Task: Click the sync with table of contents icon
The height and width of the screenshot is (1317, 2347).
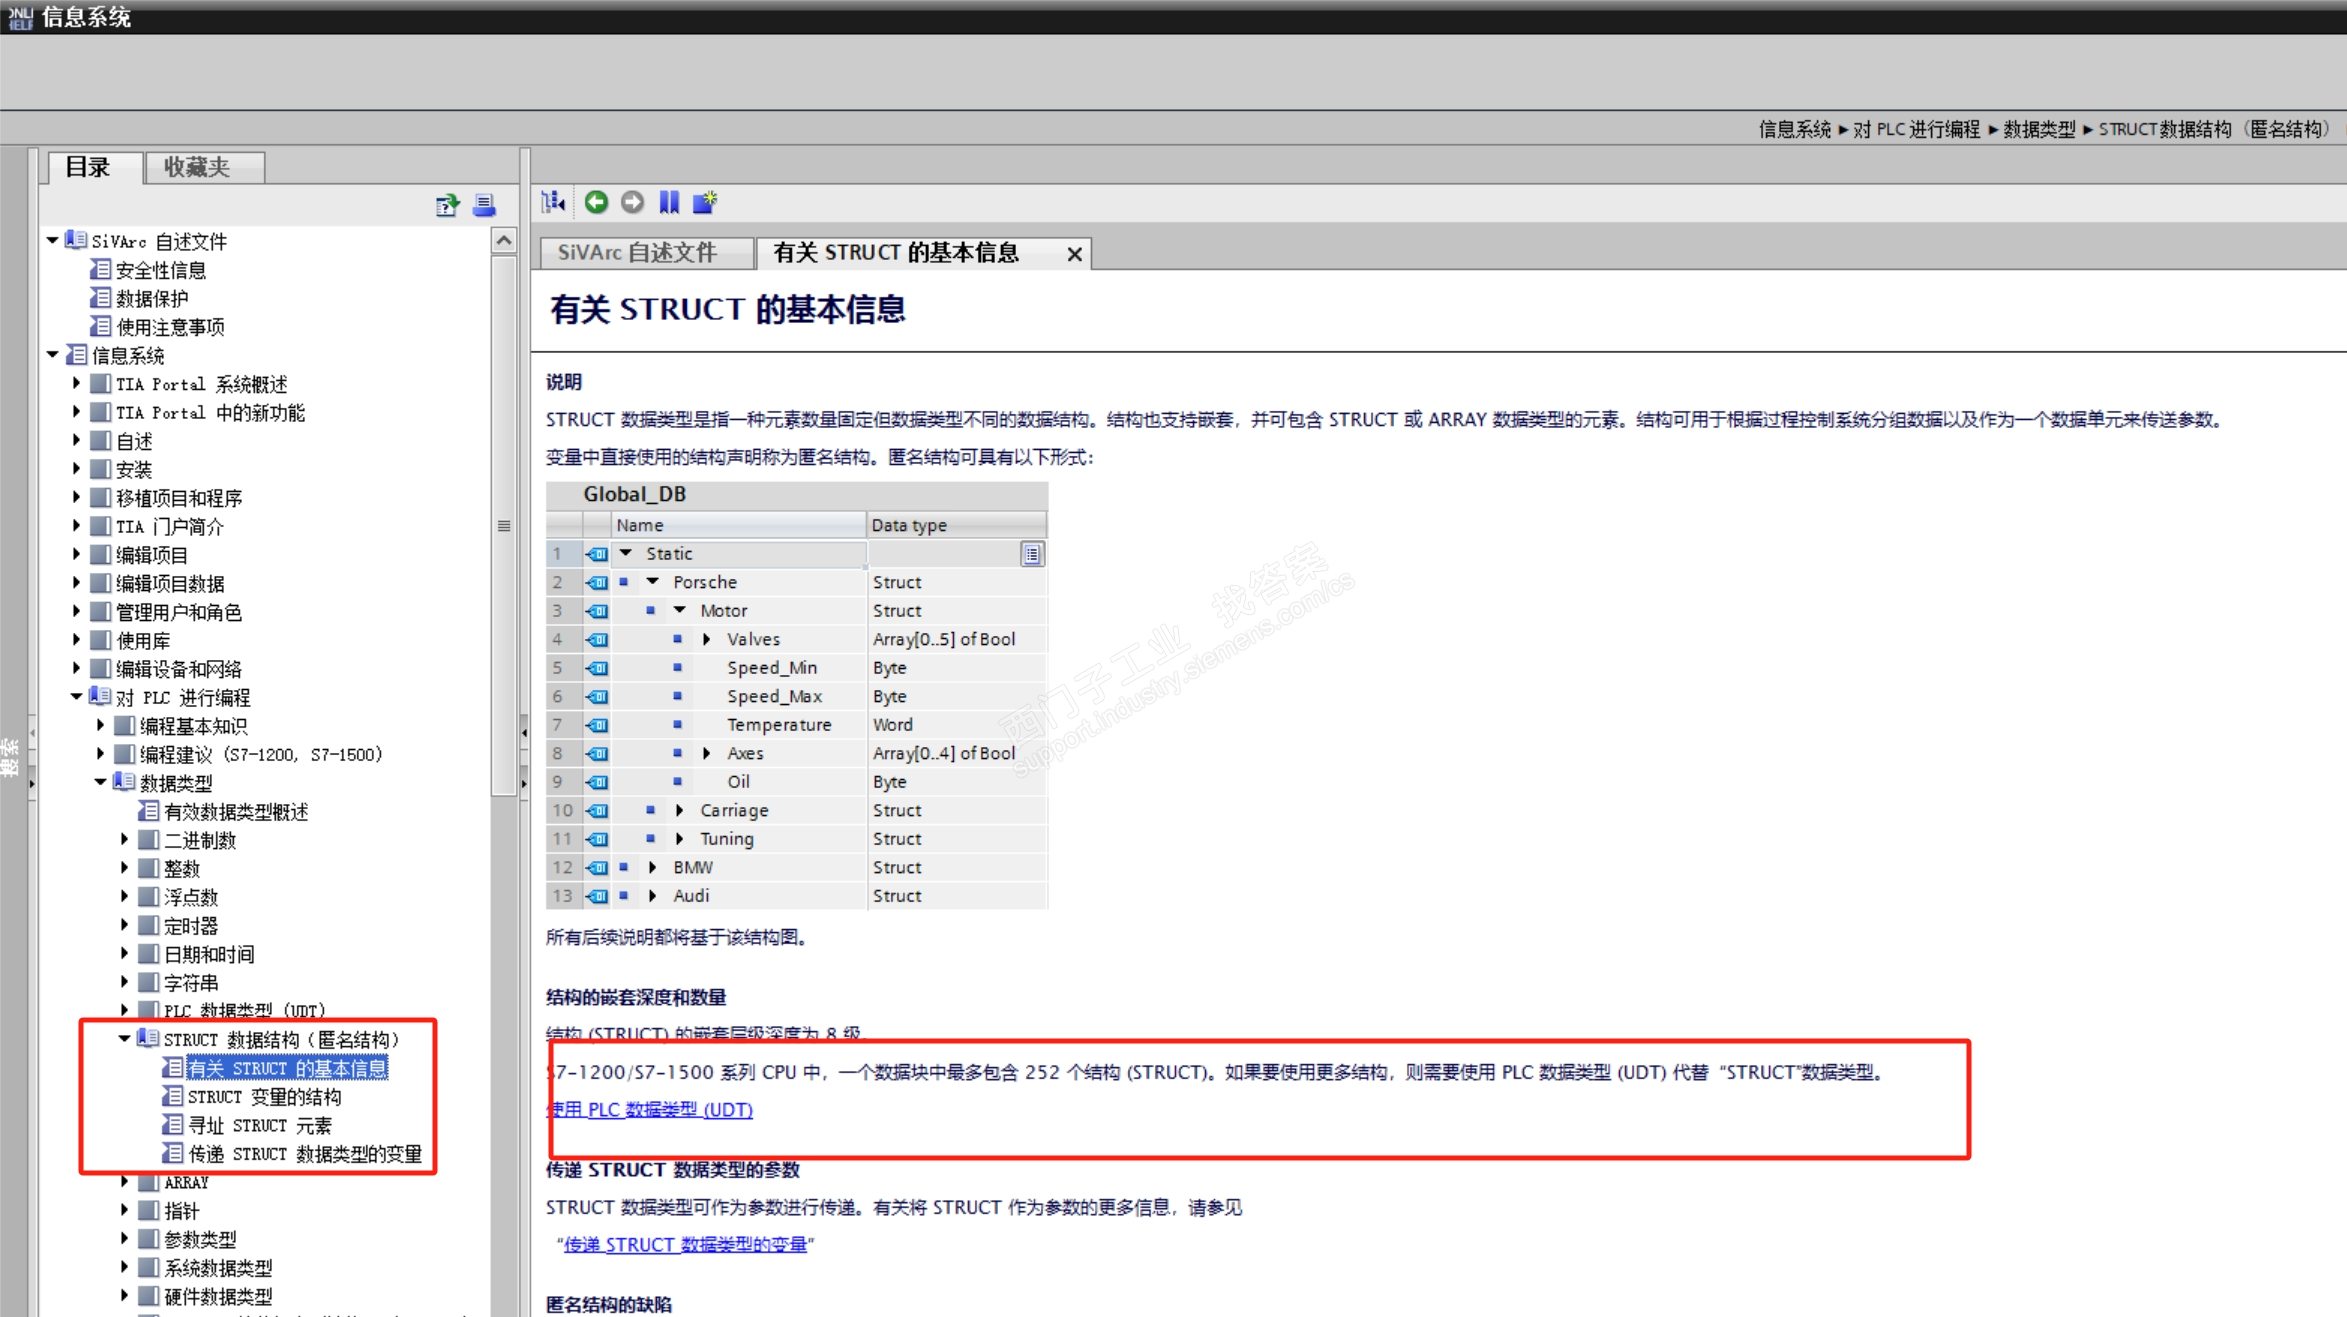Action: 554,203
